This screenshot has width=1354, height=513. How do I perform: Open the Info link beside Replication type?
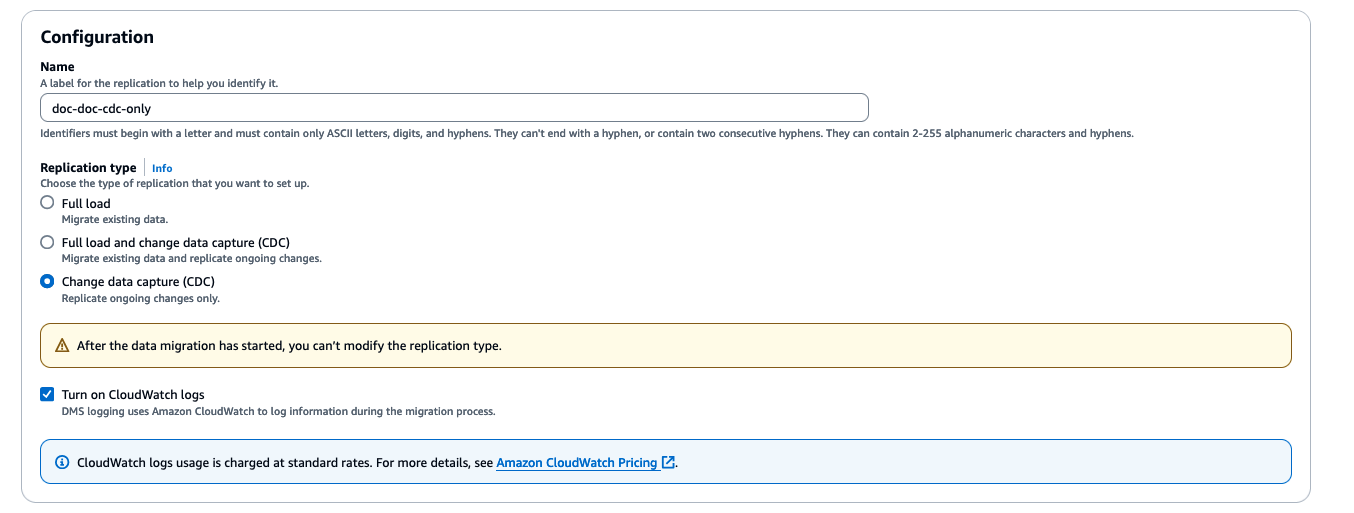(x=162, y=168)
